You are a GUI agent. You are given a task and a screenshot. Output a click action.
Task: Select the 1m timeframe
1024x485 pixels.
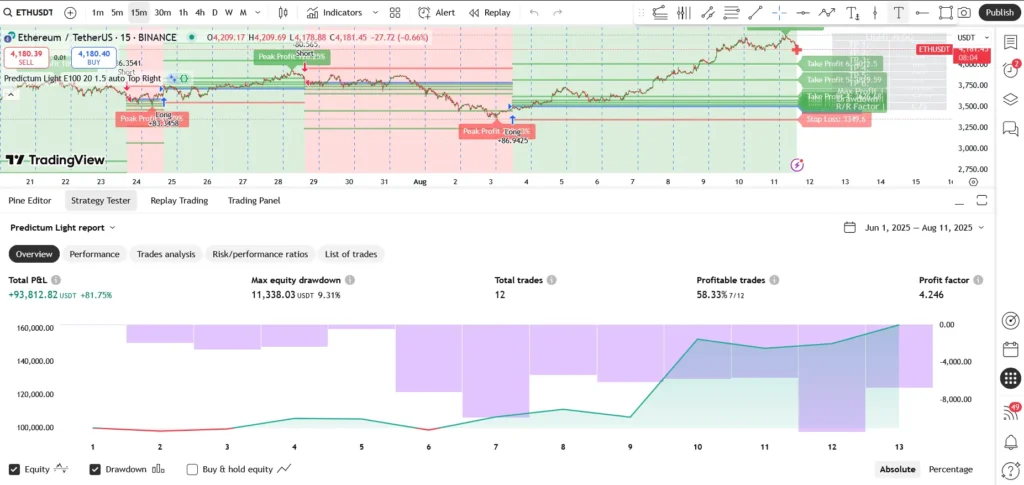point(97,12)
